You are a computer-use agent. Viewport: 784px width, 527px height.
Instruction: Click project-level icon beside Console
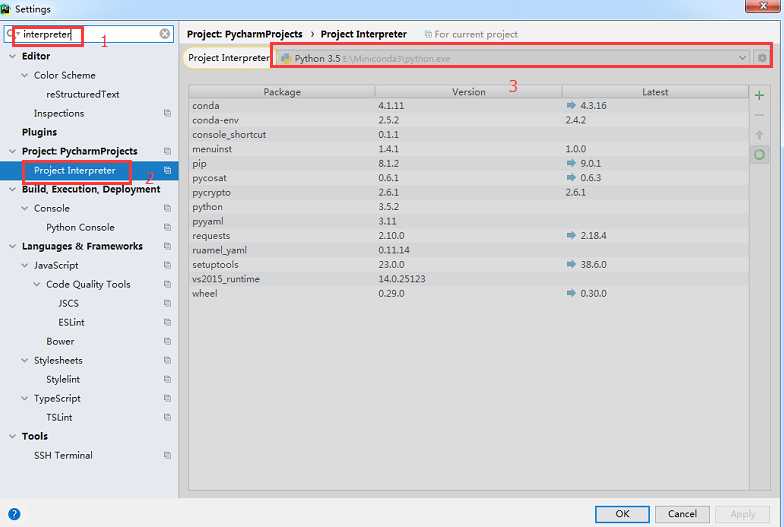(167, 208)
